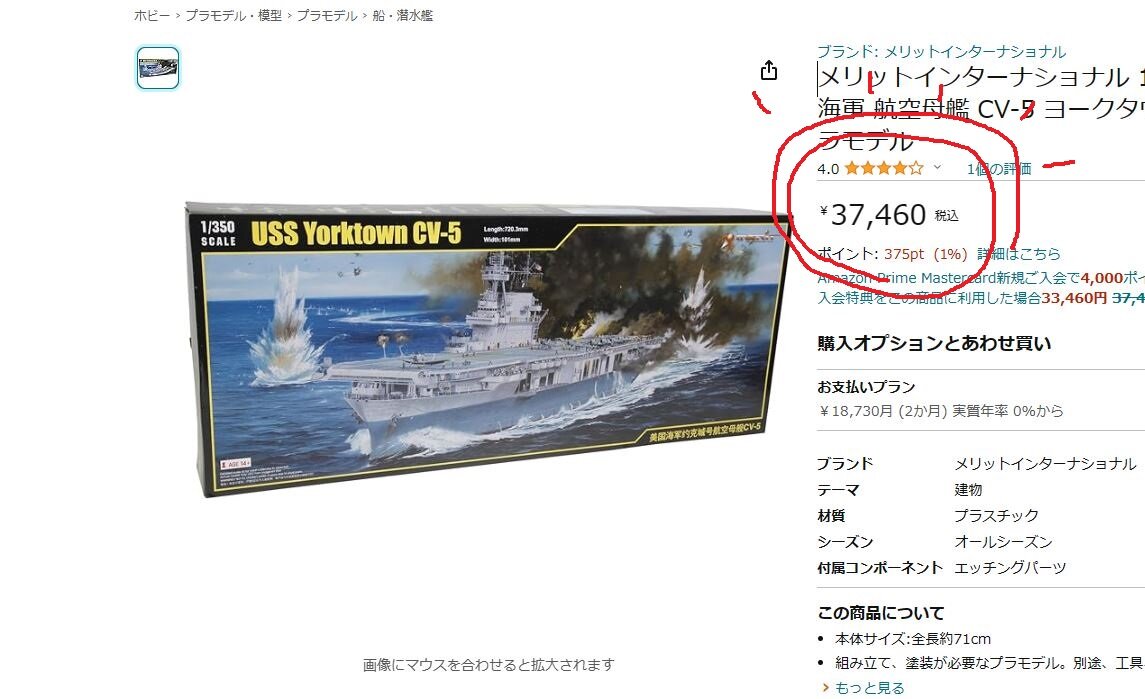
Task: Click the chevron icon beside もっと見る
Action: pos(825,688)
